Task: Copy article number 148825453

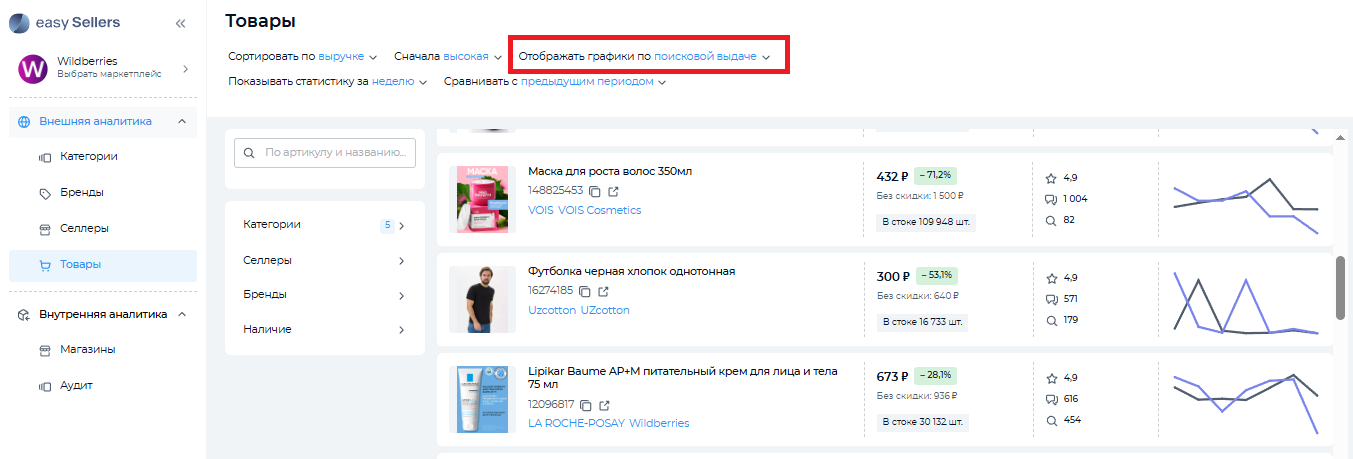Action: (594, 191)
